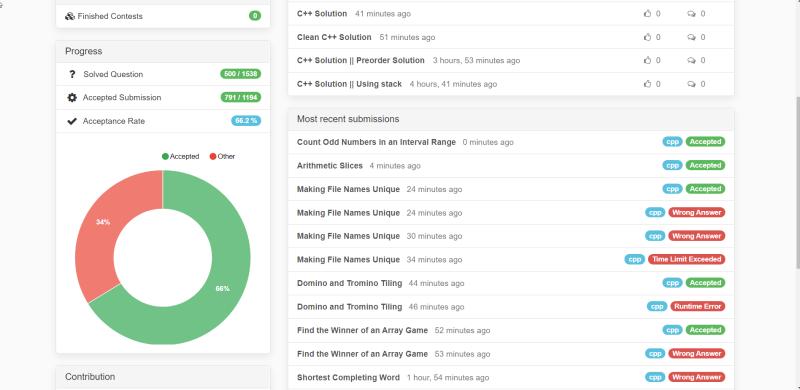Toggle the Other legend item in chart

pos(222,156)
